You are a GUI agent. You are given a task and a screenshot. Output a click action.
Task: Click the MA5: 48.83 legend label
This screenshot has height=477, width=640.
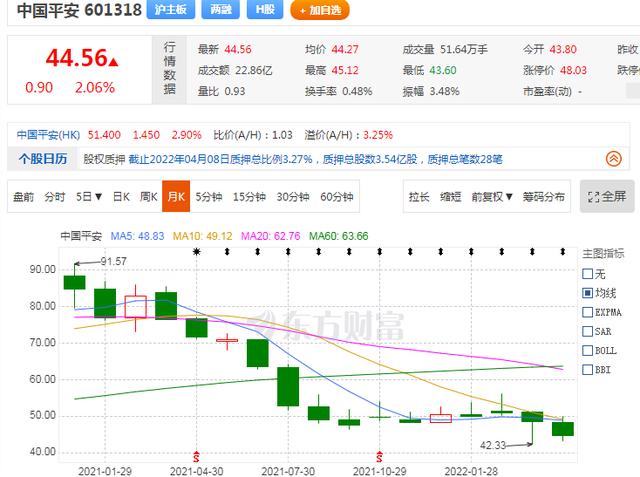pos(137,236)
